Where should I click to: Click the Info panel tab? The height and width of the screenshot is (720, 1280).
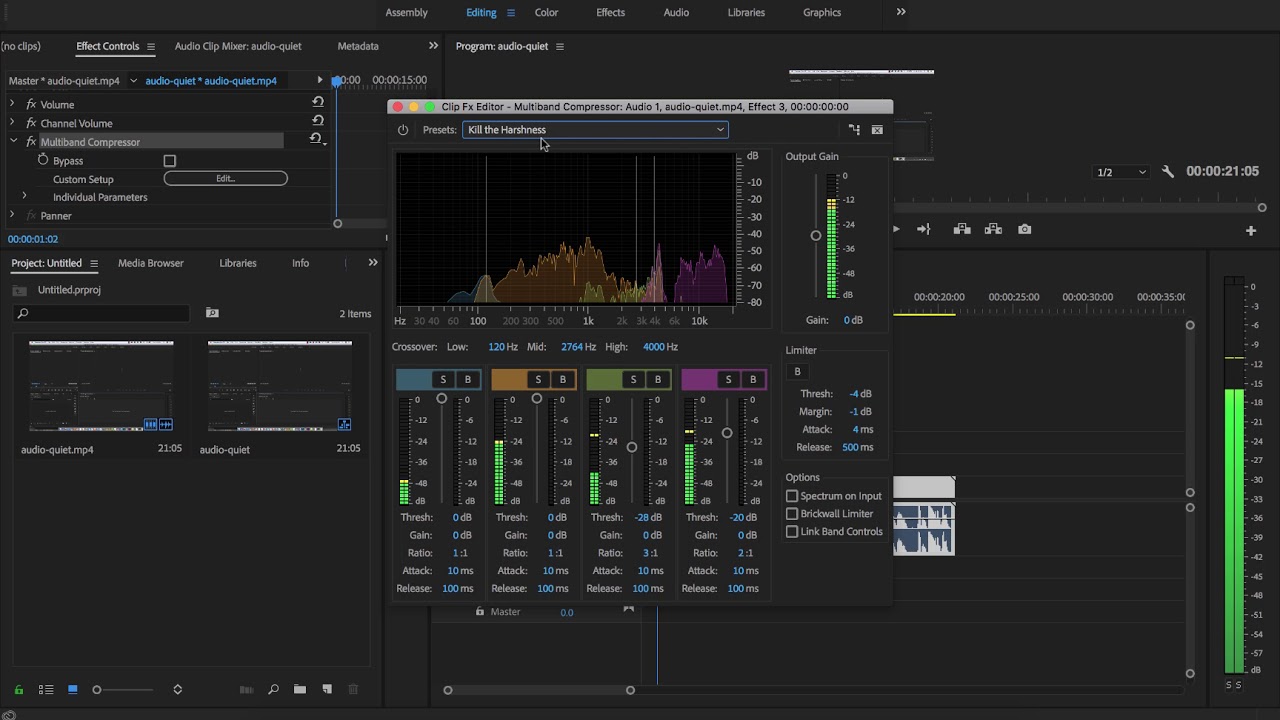(300, 263)
